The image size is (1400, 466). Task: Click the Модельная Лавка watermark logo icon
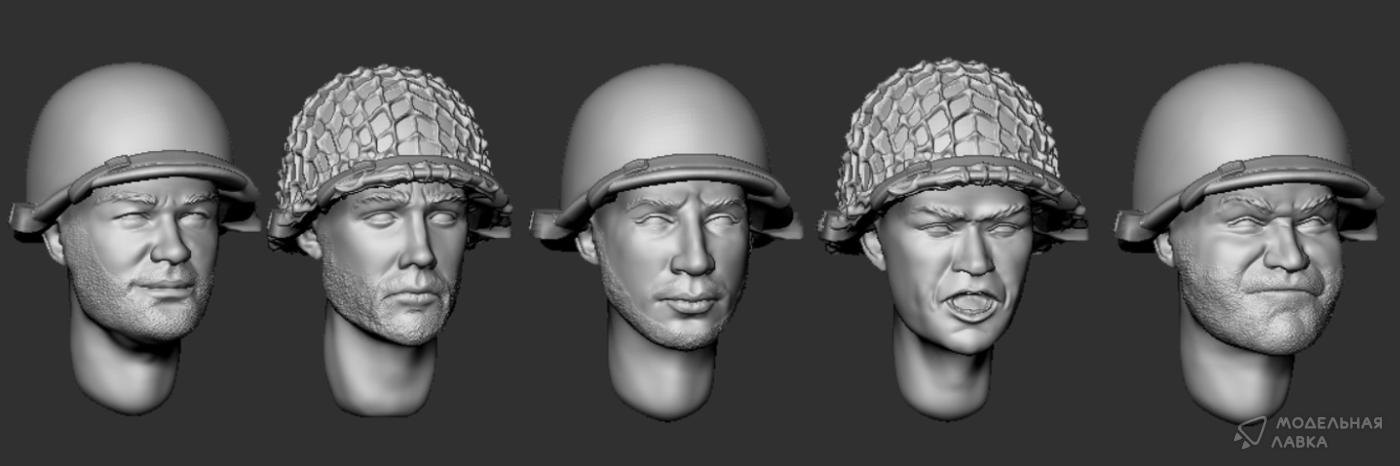[1250, 432]
